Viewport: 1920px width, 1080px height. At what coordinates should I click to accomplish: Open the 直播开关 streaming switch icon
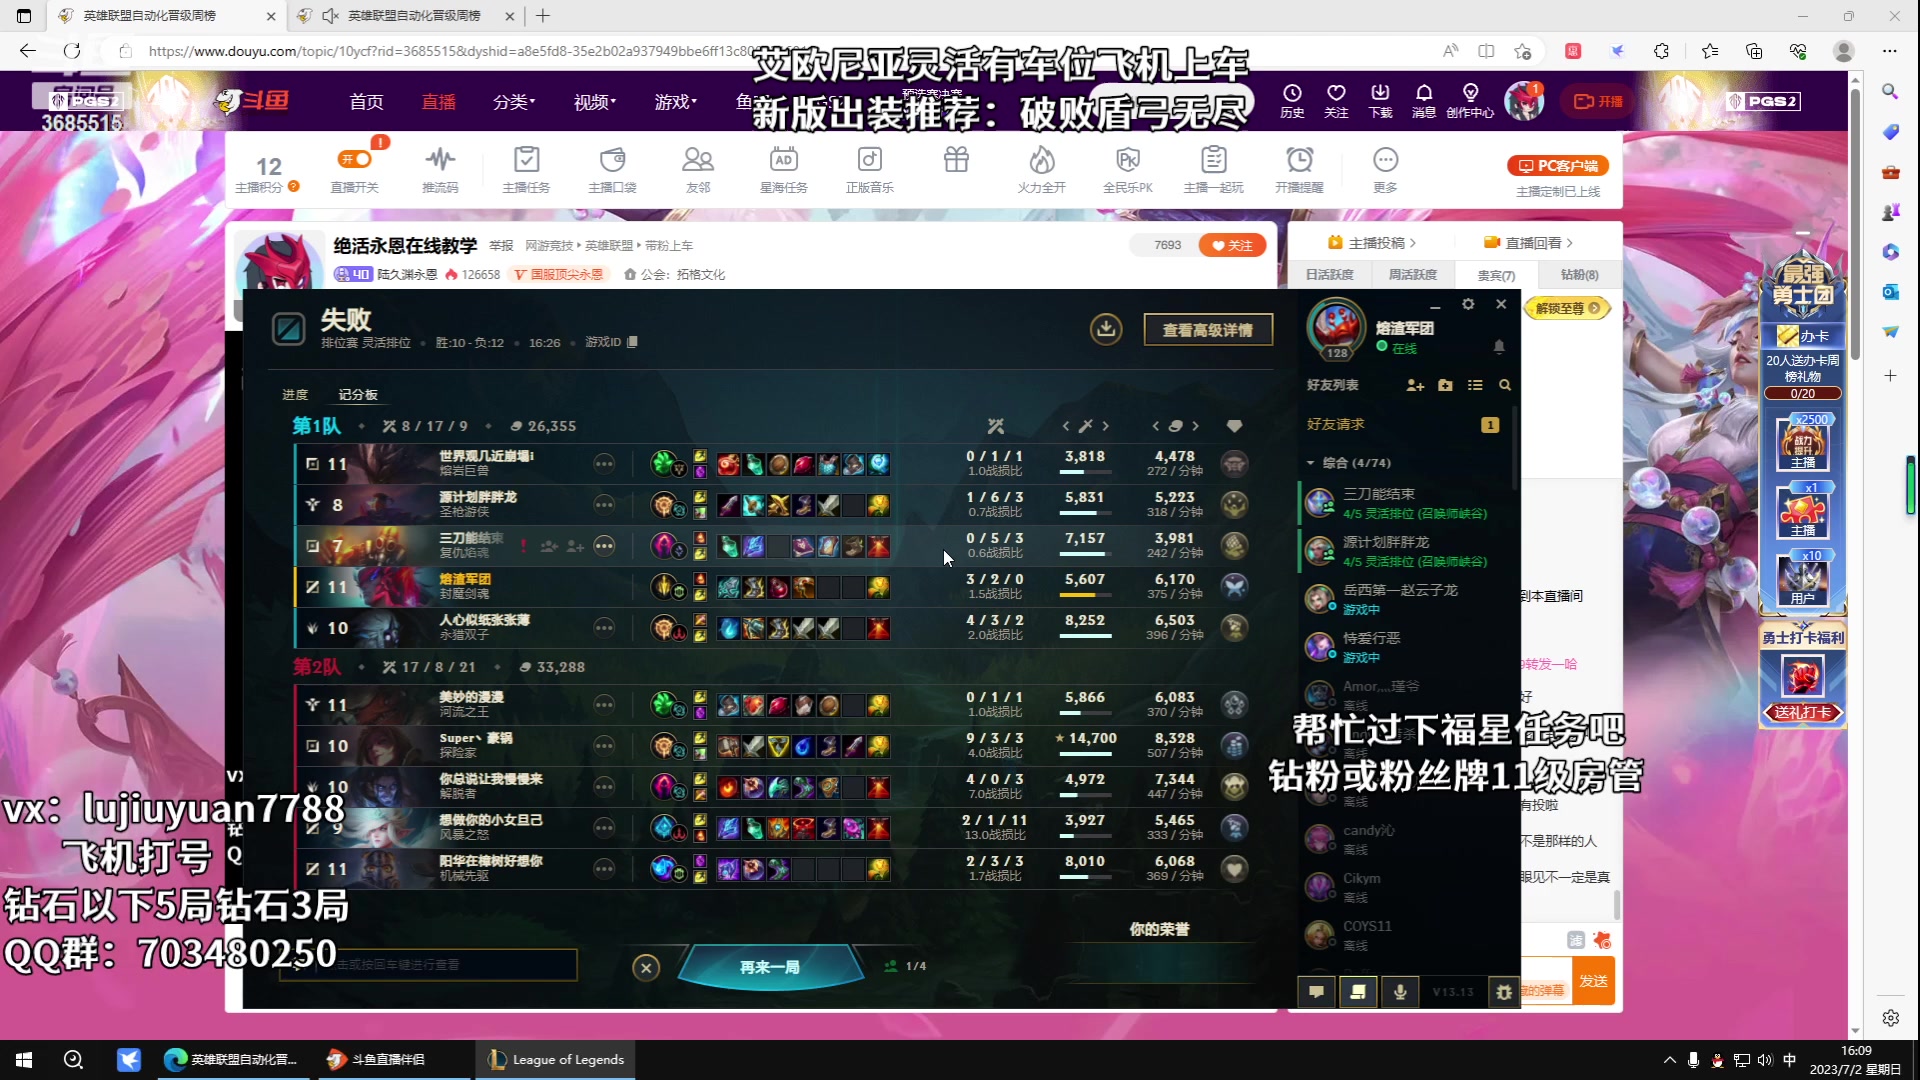[x=355, y=169]
